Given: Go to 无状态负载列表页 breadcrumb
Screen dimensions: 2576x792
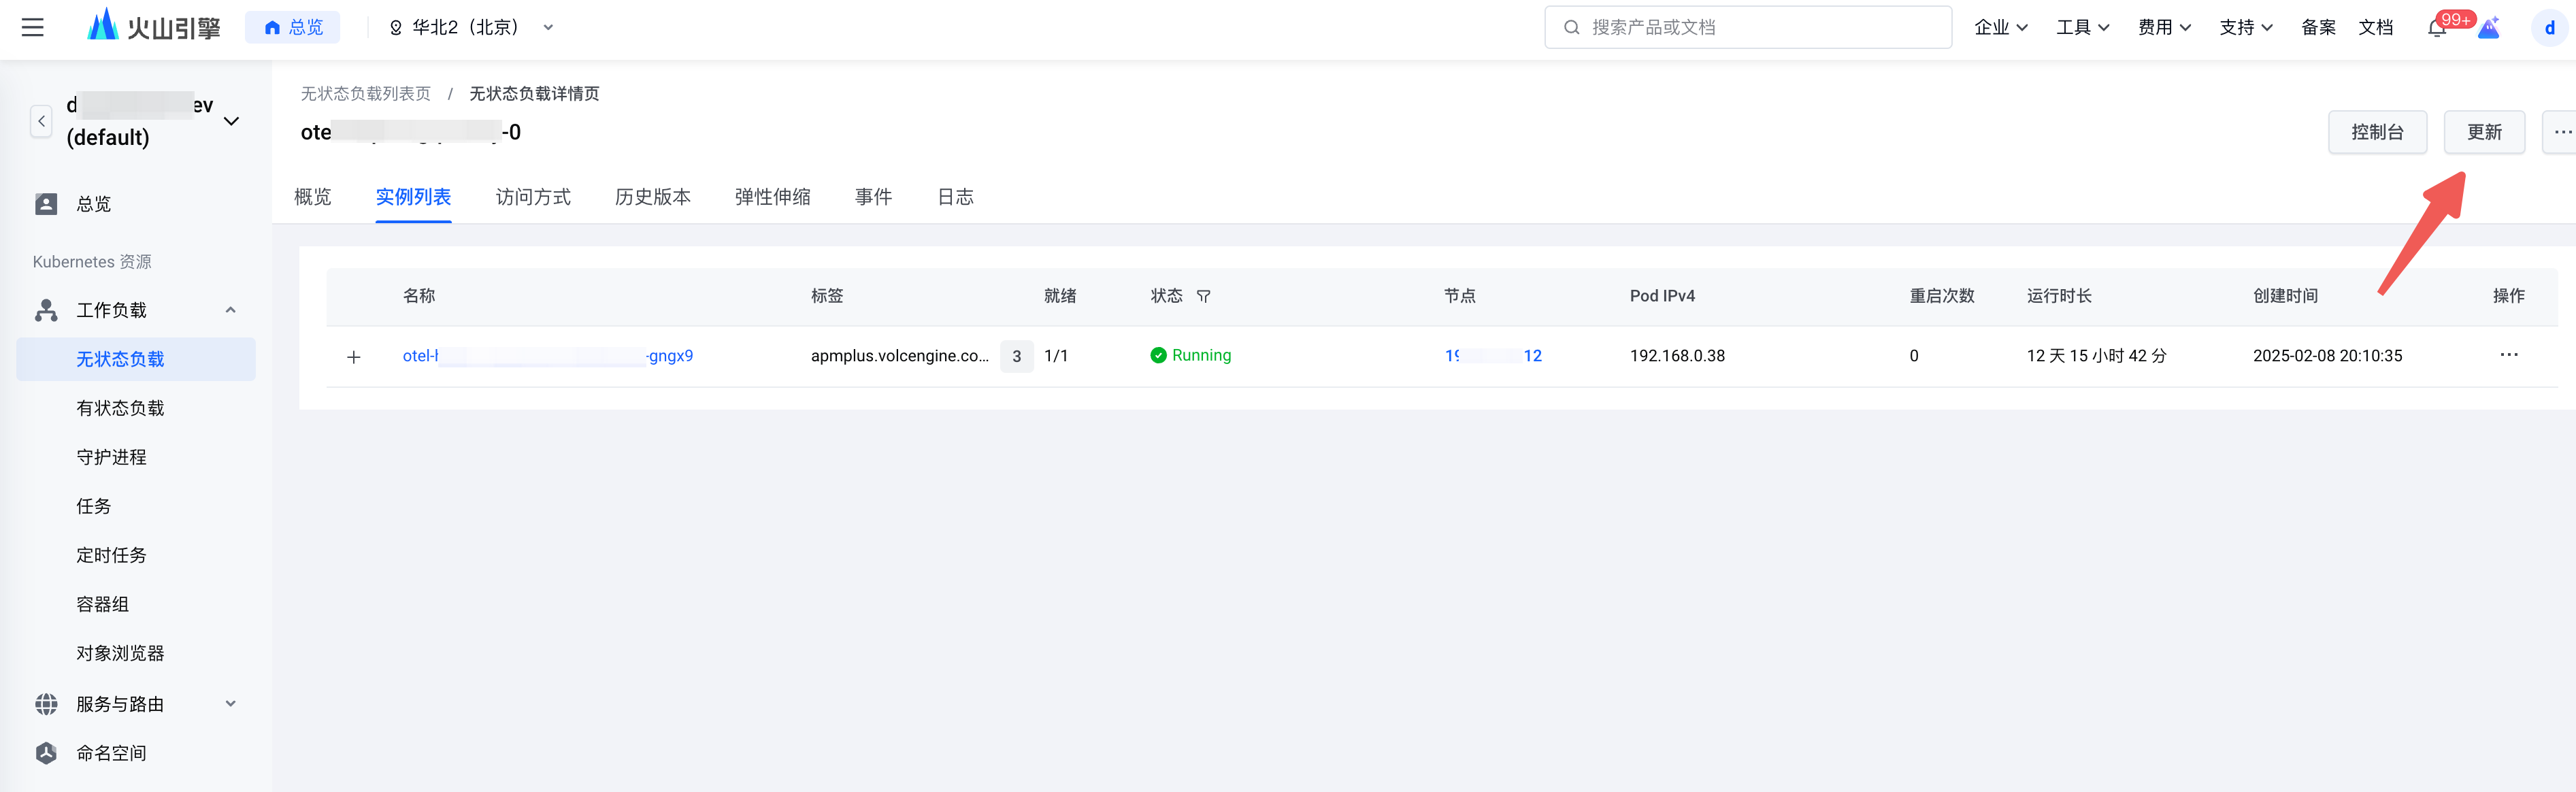Looking at the screenshot, I should 366,93.
